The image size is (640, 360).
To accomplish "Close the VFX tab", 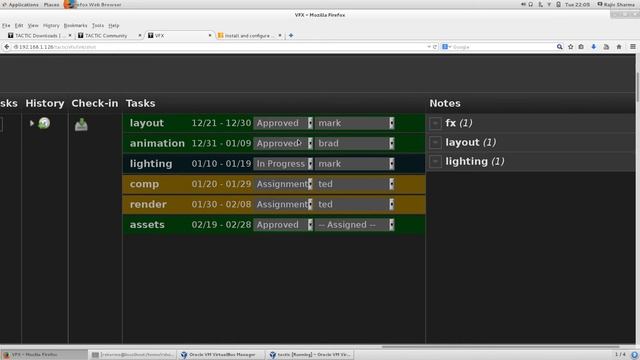I will [x=210, y=36].
